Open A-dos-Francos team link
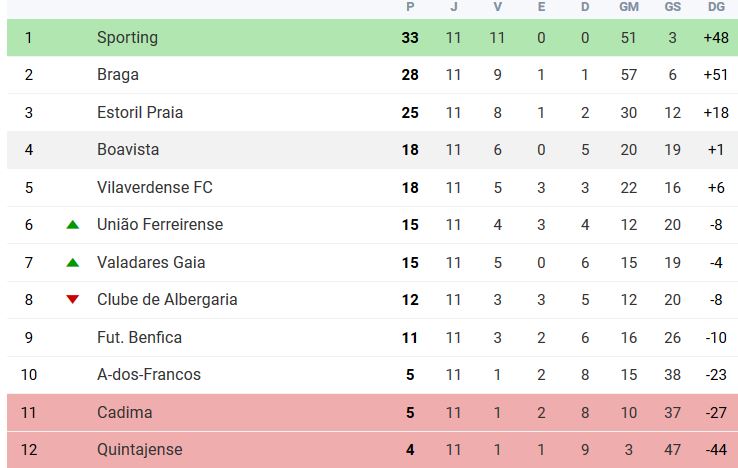738x468 pixels. click(x=149, y=375)
